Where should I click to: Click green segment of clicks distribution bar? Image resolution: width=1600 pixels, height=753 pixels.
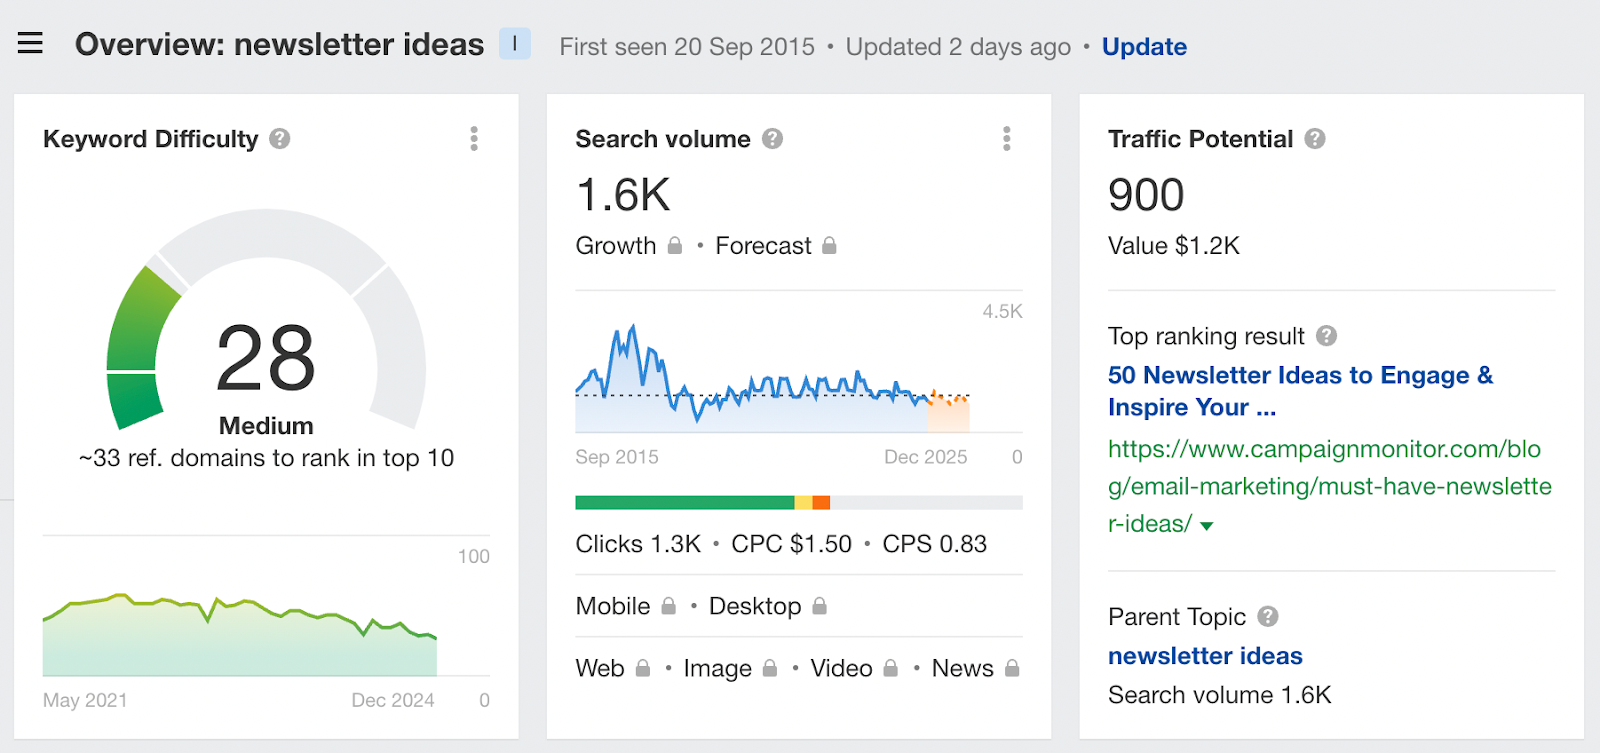[x=684, y=503]
